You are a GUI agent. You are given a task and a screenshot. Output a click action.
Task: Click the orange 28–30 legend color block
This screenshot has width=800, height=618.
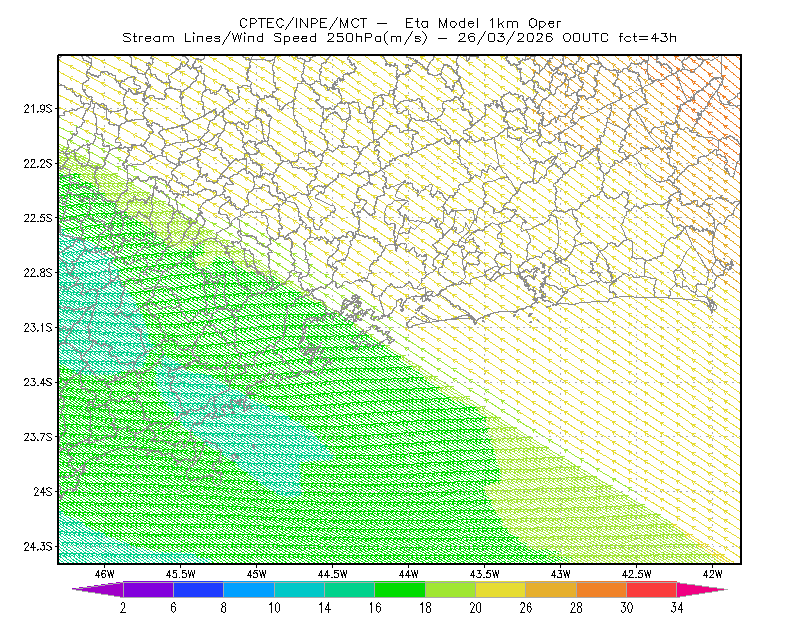pyautogui.click(x=601, y=589)
